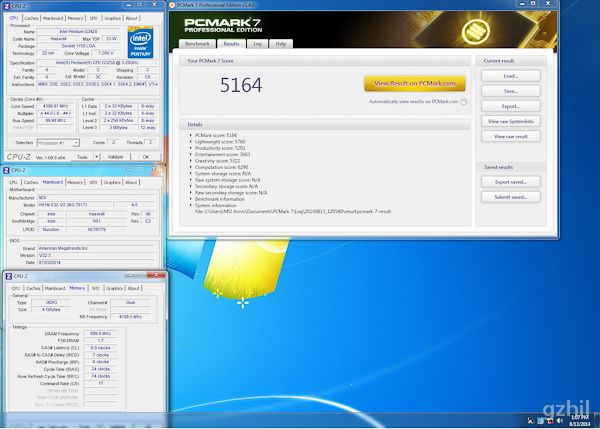Viewport: 600px width, 429px height.
Task: Click the Intel Inside Pentium logo
Action: pyautogui.click(x=140, y=42)
